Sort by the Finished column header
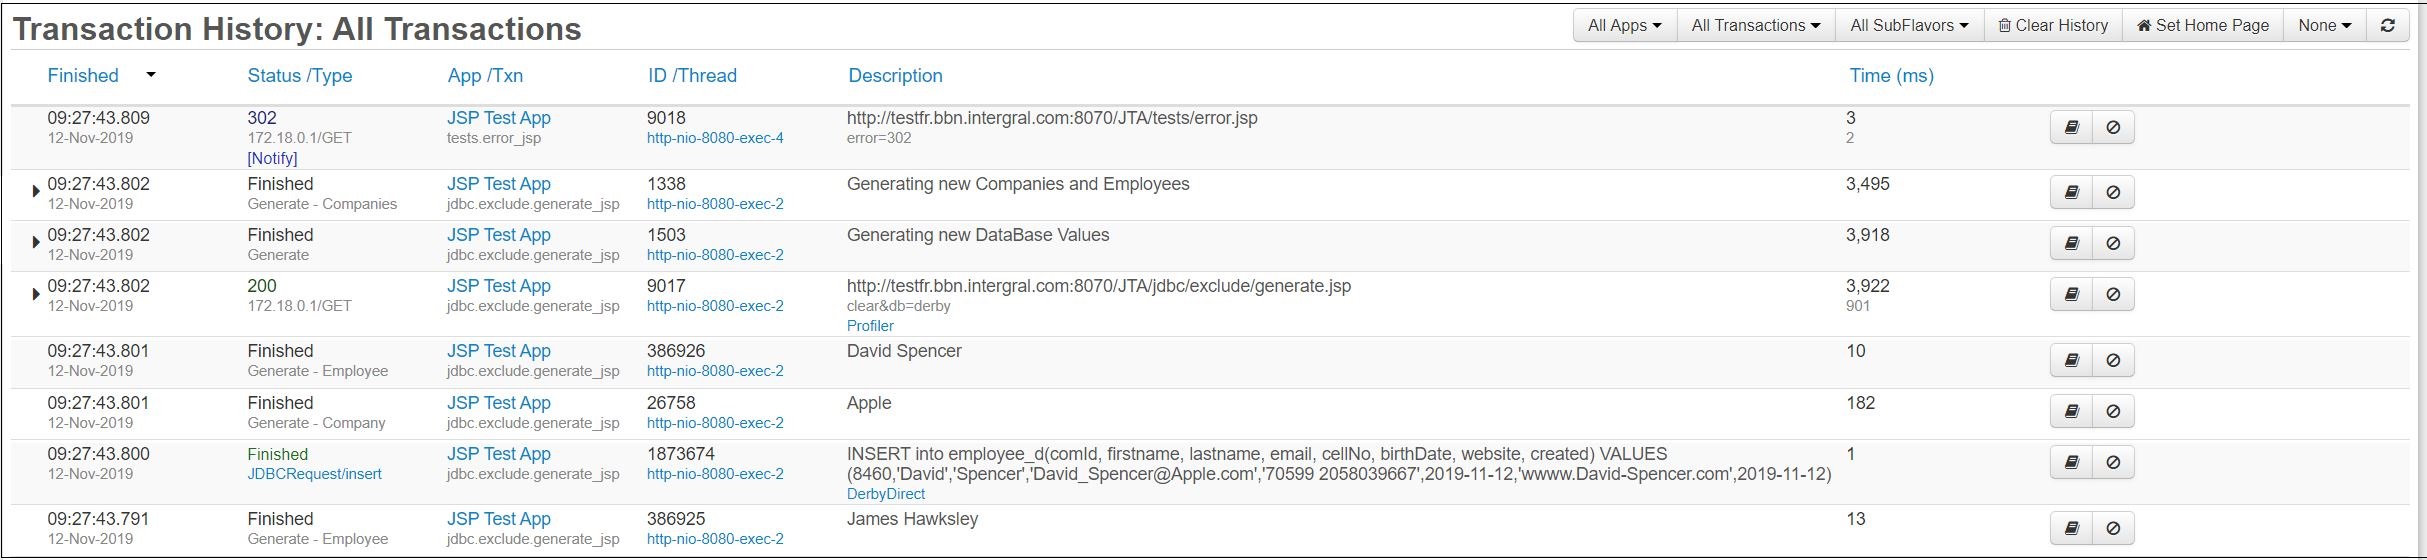The width and height of the screenshot is (2427, 560). click(x=83, y=76)
